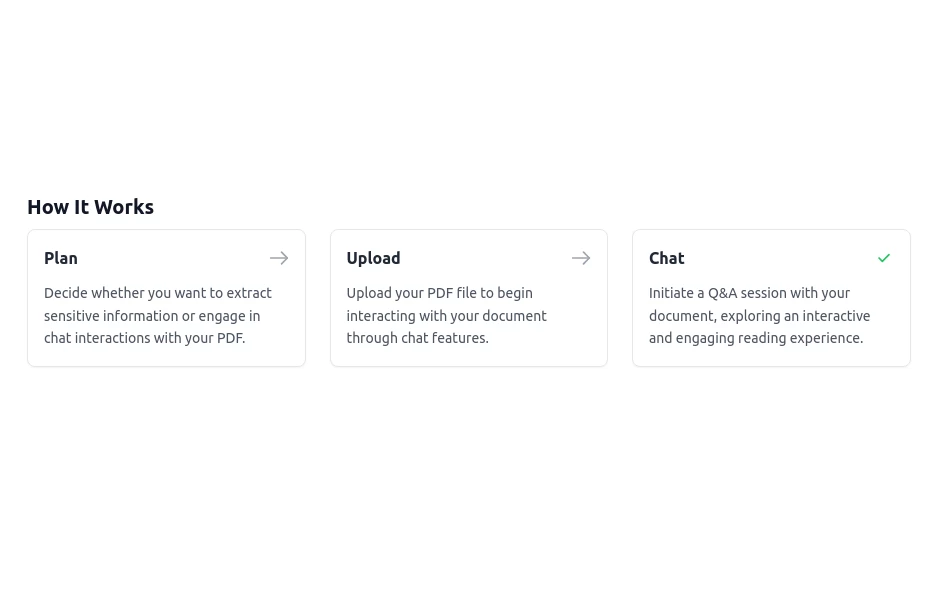Screen dimensions: 948x607
Task: Click the word "Works" in the heading
Action: [x=124, y=207]
